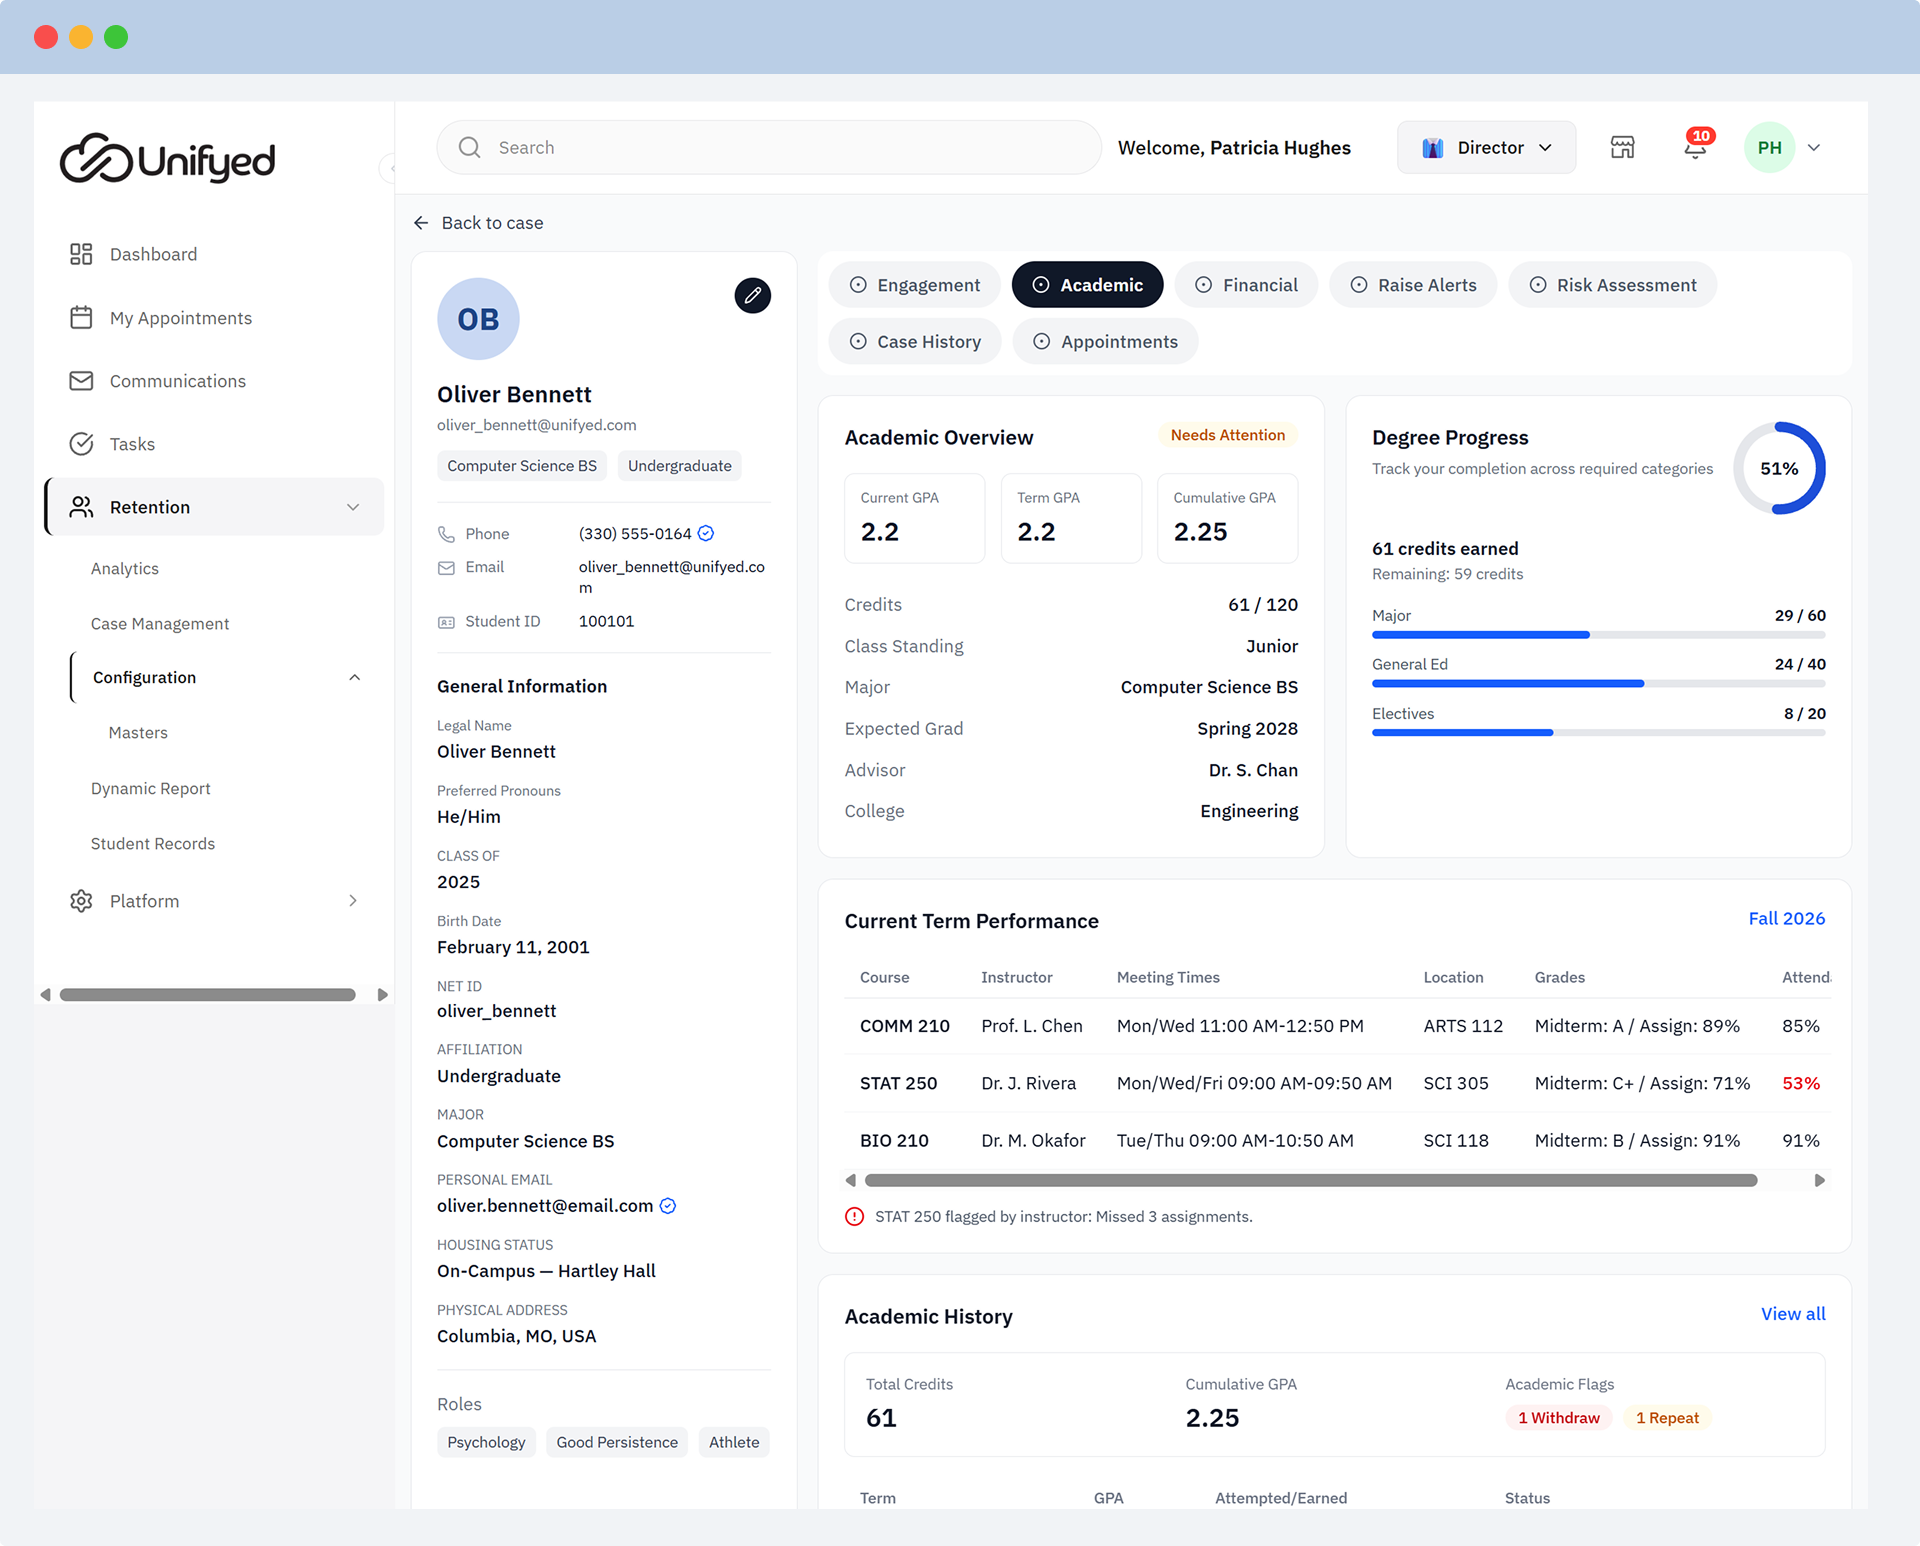Click the Tasks checkmark icon
Screen dimensions: 1920x1546
tap(81, 444)
